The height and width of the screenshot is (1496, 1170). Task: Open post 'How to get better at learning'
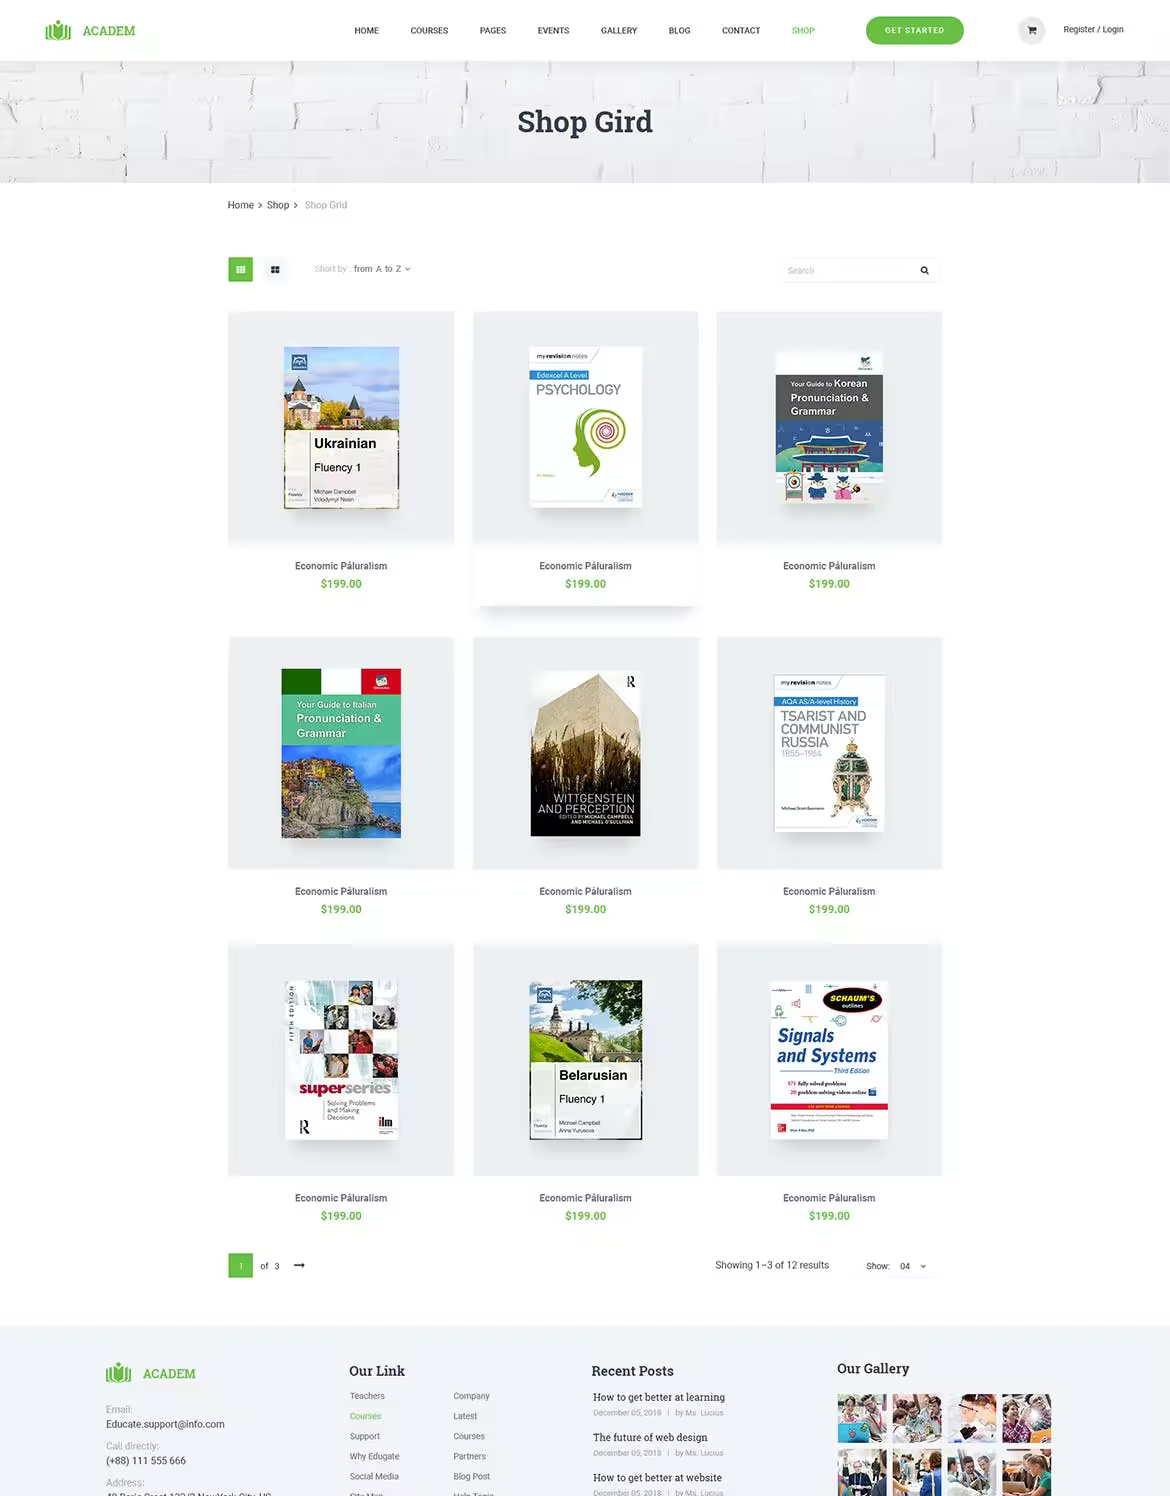(659, 1397)
